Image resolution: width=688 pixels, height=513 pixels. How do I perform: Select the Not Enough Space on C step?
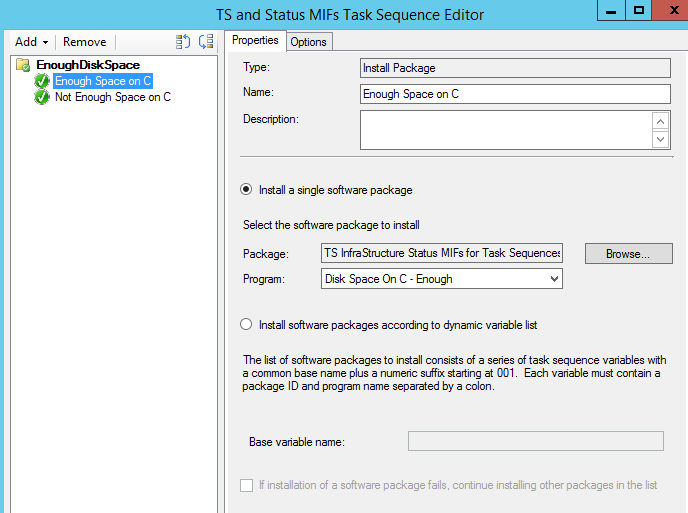pos(112,97)
